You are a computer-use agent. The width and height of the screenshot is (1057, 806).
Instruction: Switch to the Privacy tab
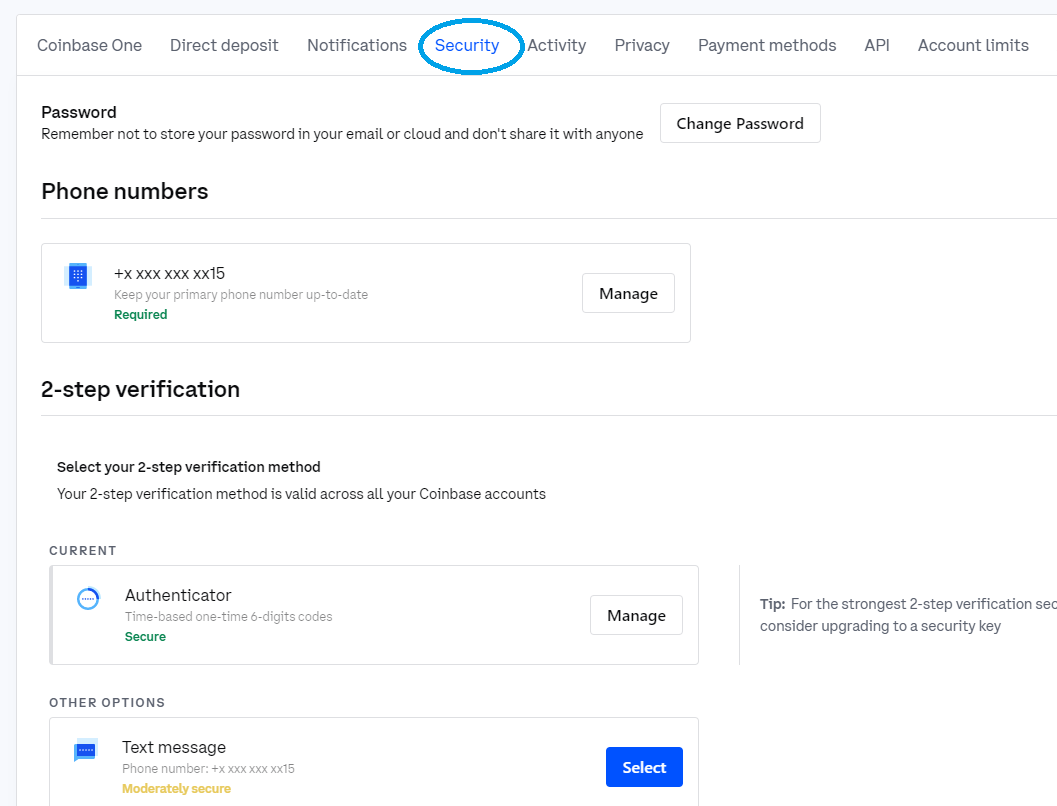[x=642, y=45]
